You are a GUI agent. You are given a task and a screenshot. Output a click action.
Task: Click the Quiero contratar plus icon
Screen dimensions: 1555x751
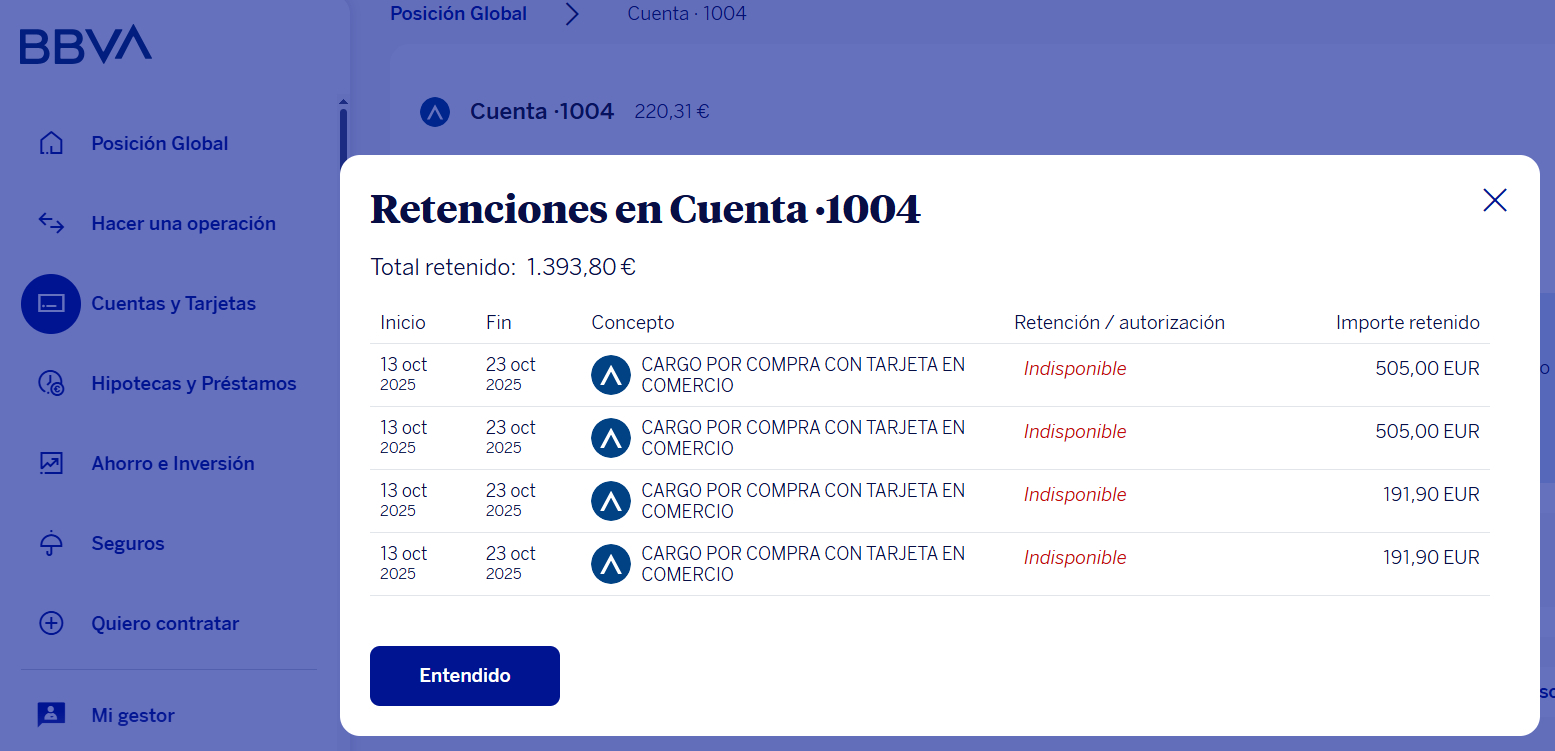click(51, 623)
